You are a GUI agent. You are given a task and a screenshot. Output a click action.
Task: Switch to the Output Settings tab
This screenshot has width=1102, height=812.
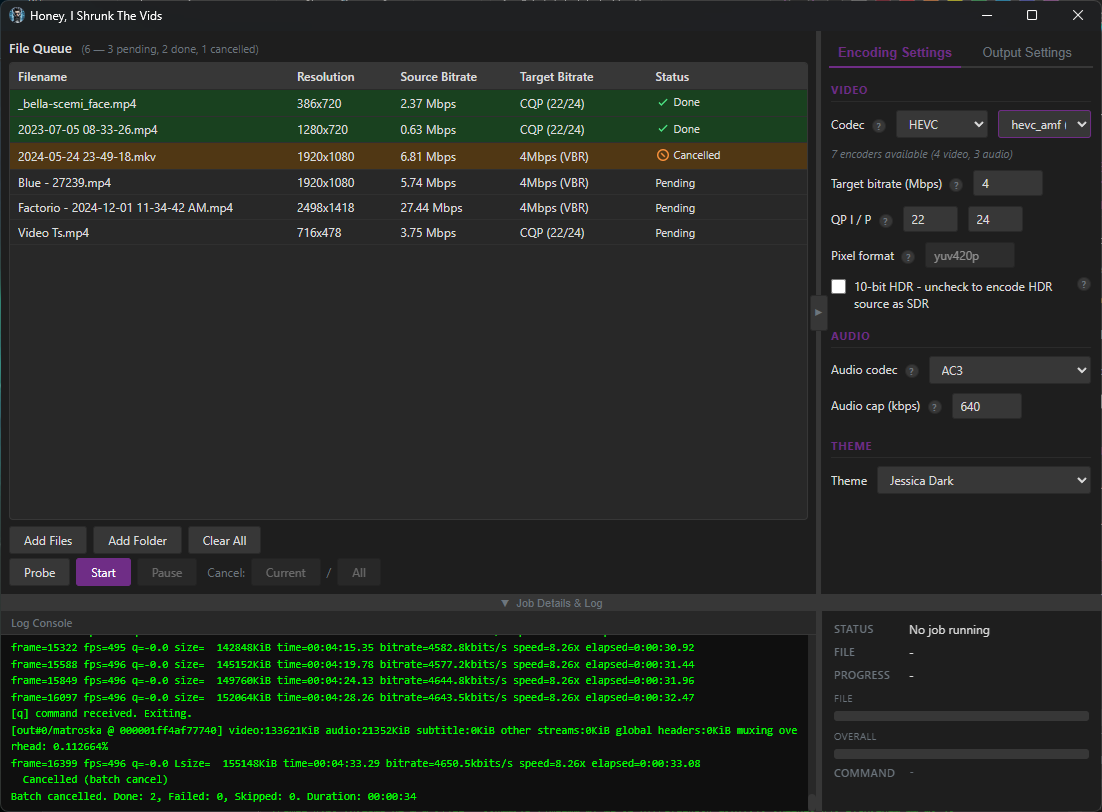click(x=1026, y=53)
